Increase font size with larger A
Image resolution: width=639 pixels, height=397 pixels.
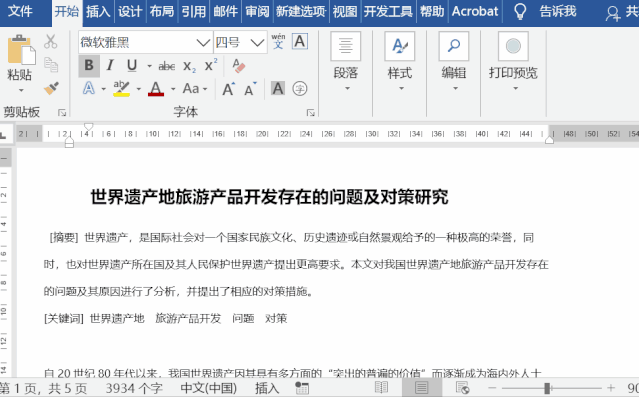pyautogui.click(x=228, y=88)
